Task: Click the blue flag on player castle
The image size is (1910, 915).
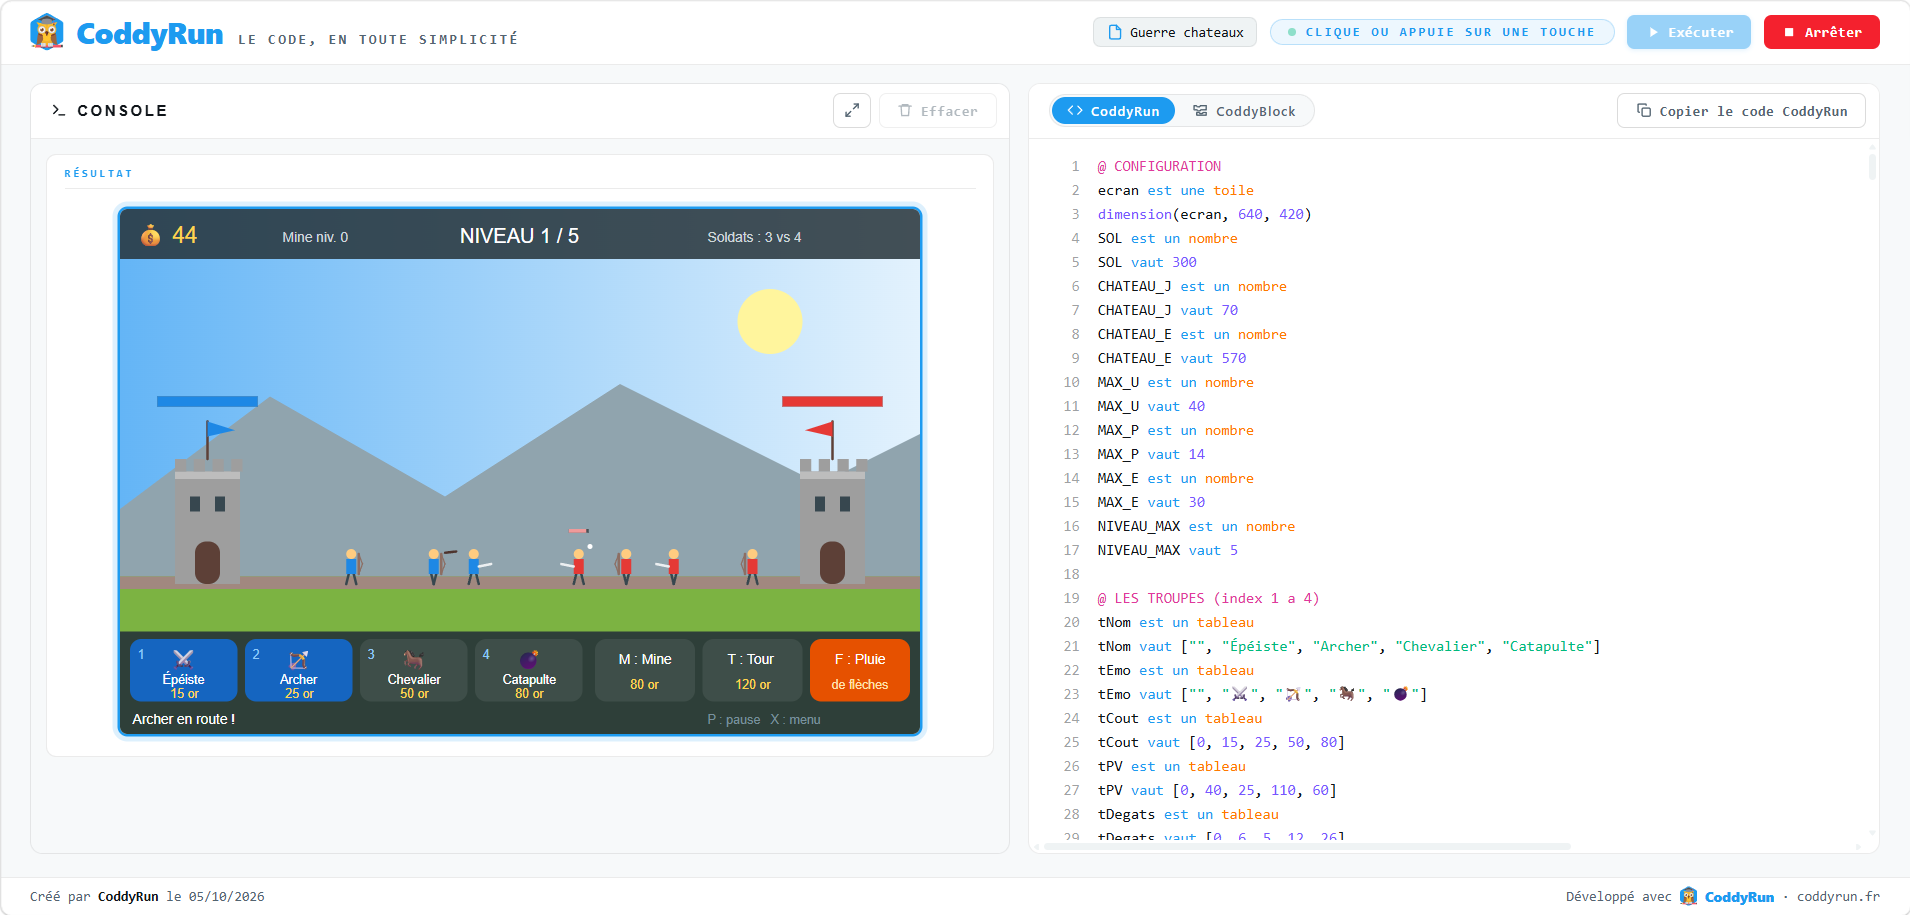Action: click(219, 430)
